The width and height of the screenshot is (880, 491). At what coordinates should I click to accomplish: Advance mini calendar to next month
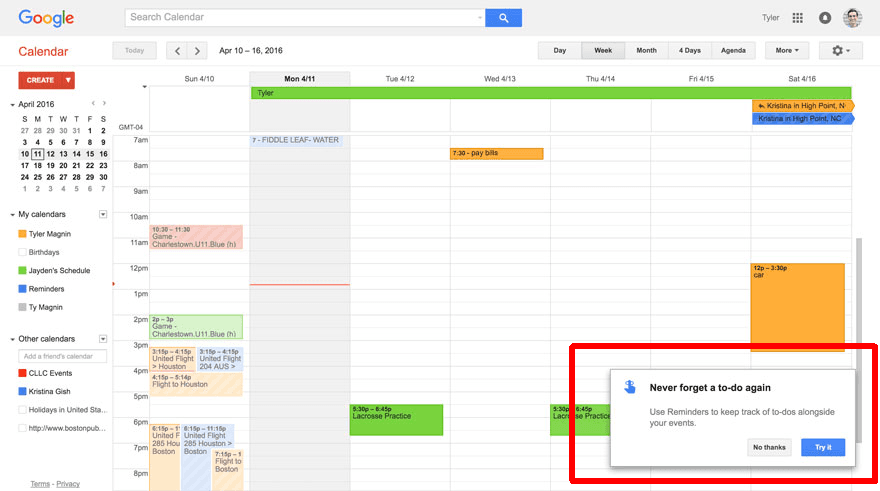point(104,104)
